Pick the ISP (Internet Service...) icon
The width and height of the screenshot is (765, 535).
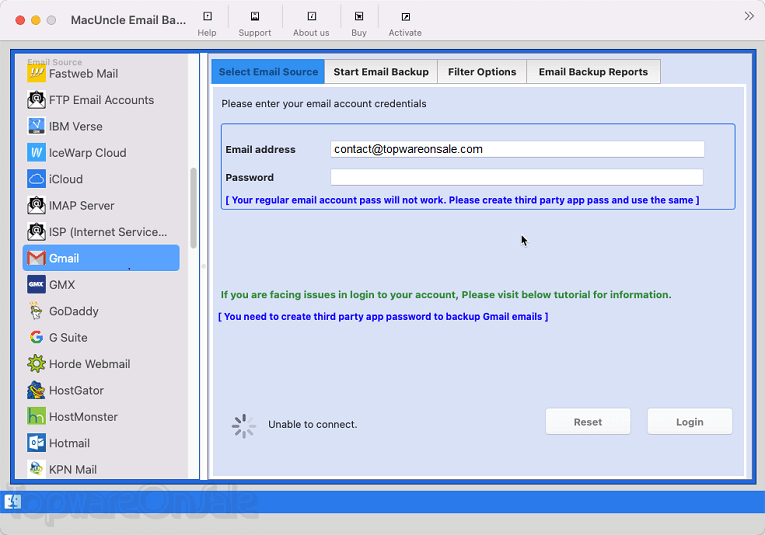coord(36,232)
